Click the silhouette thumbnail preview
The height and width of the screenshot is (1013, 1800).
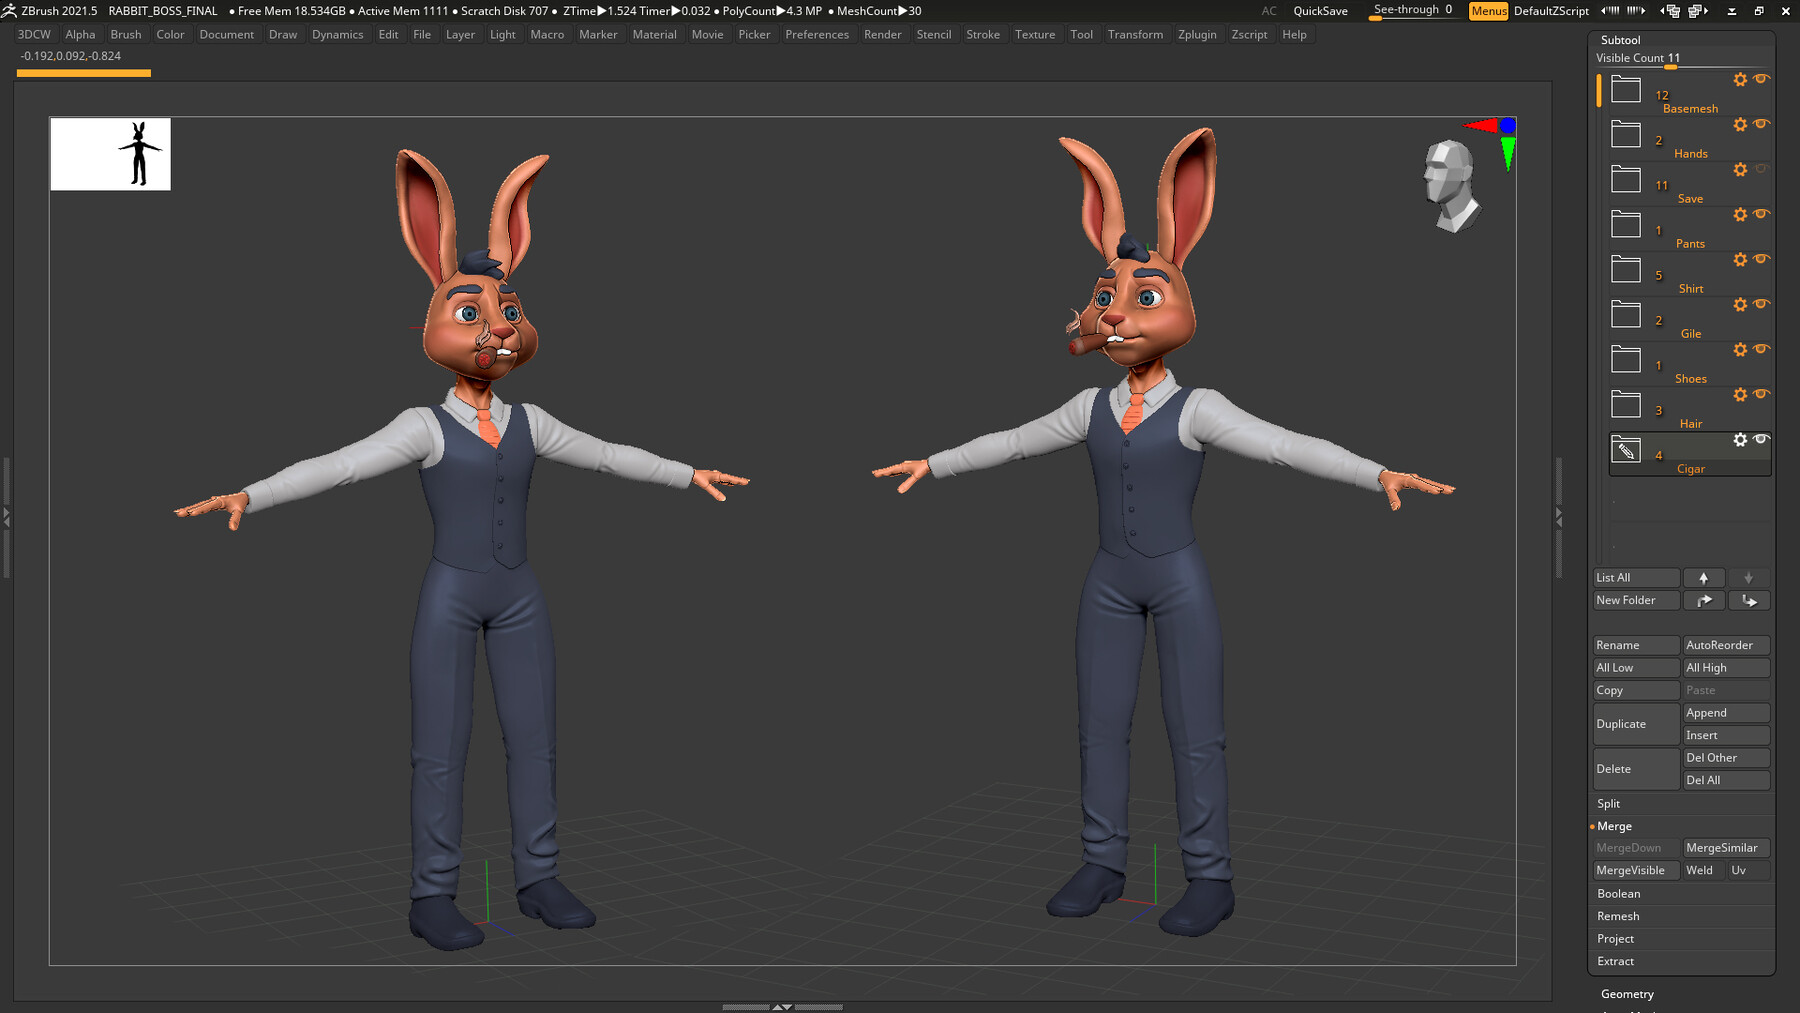(111, 154)
